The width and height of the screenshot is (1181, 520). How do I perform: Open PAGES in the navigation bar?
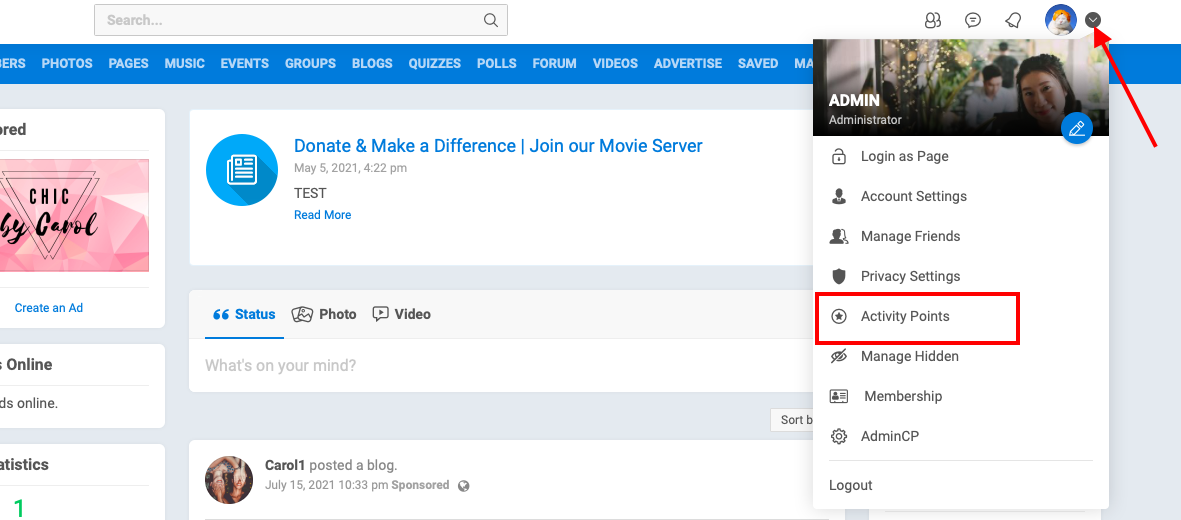(x=129, y=64)
